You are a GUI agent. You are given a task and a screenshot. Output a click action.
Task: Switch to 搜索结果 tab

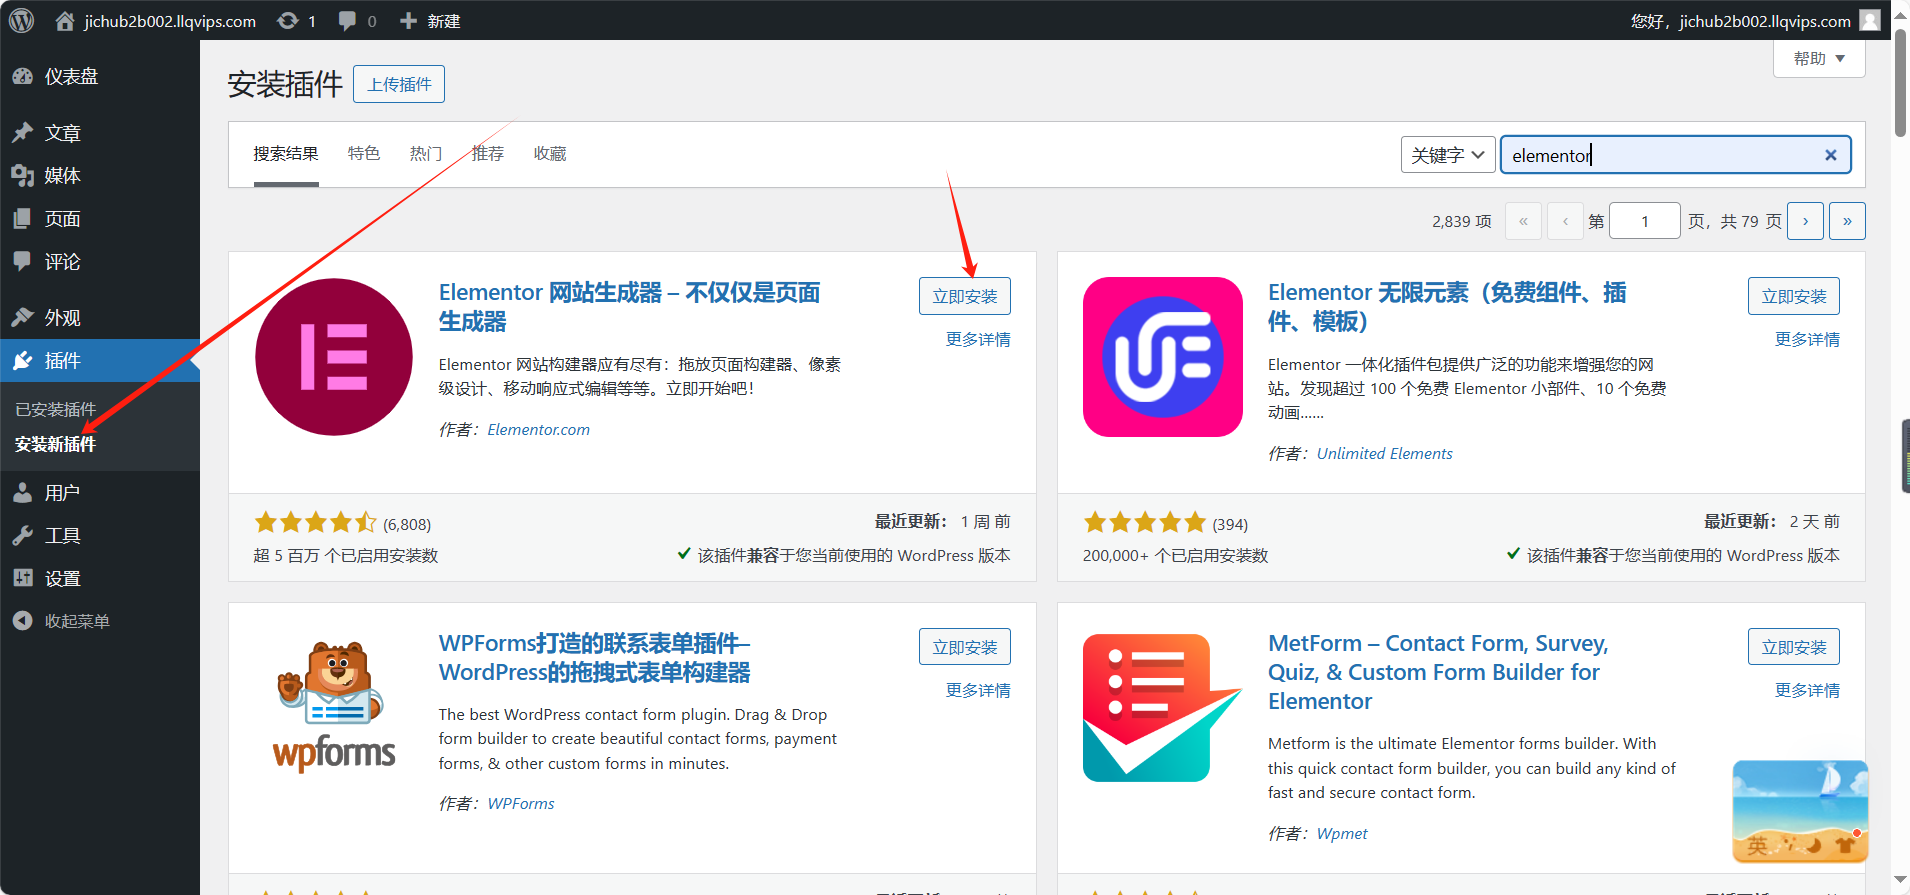[286, 154]
